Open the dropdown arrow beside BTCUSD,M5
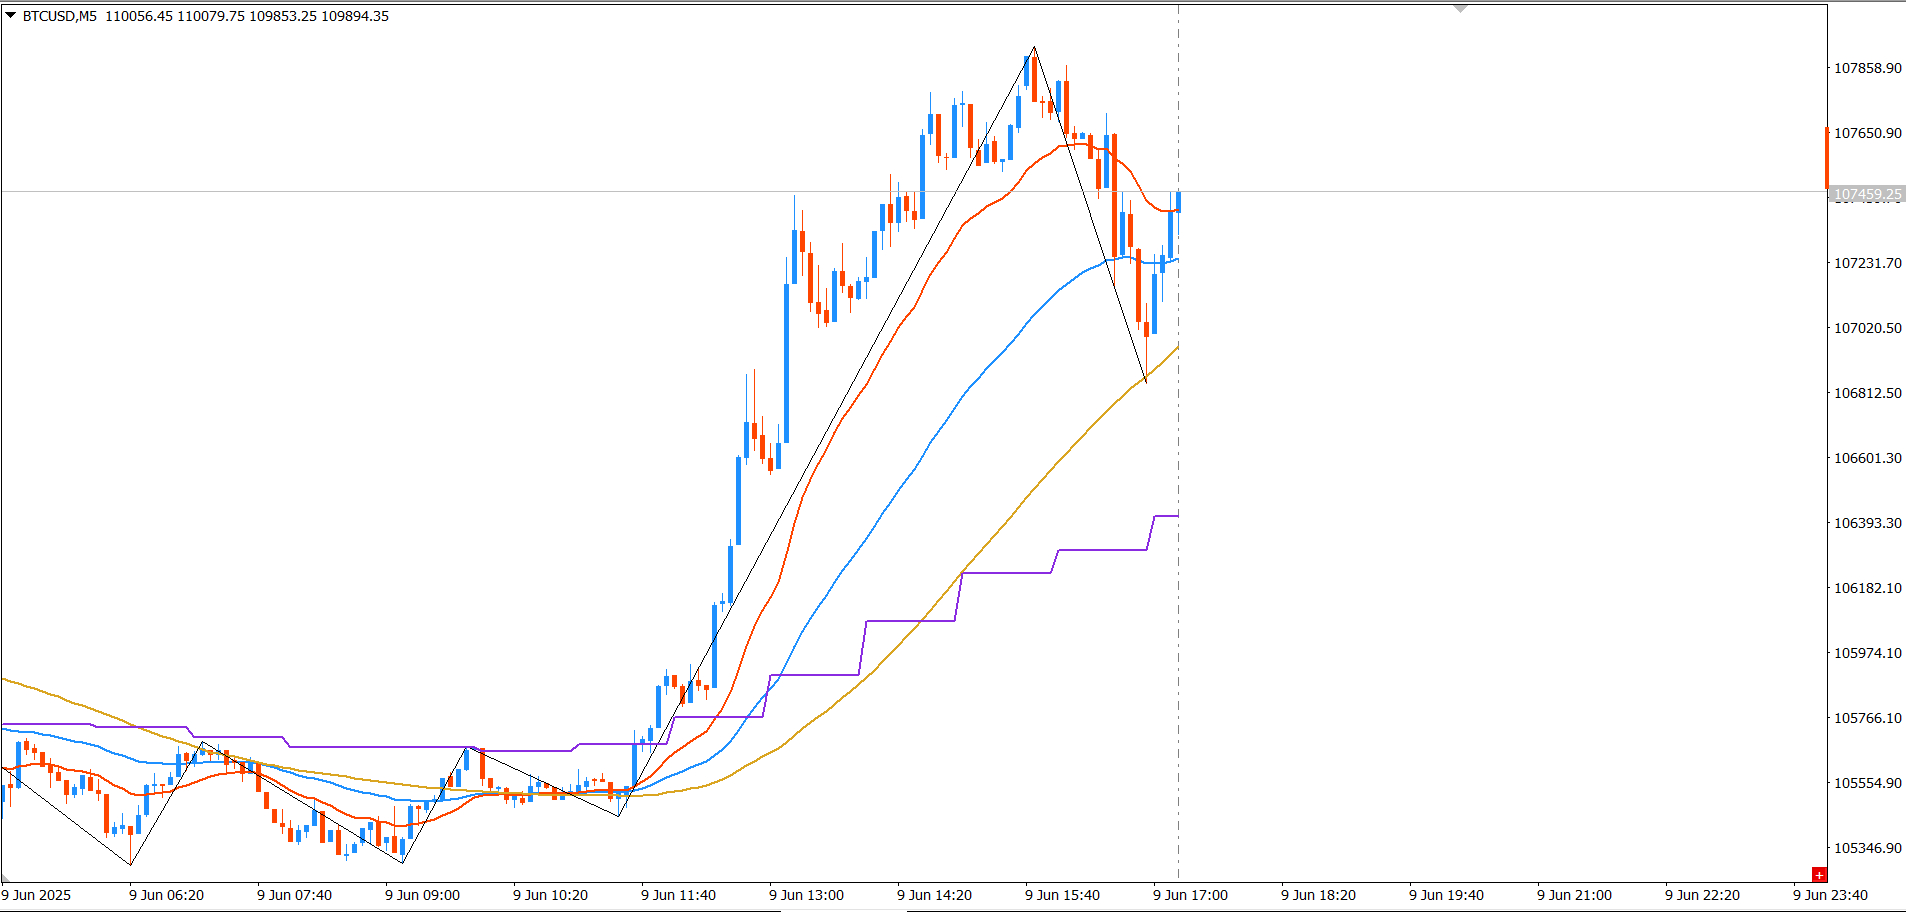 [x=11, y=15]
